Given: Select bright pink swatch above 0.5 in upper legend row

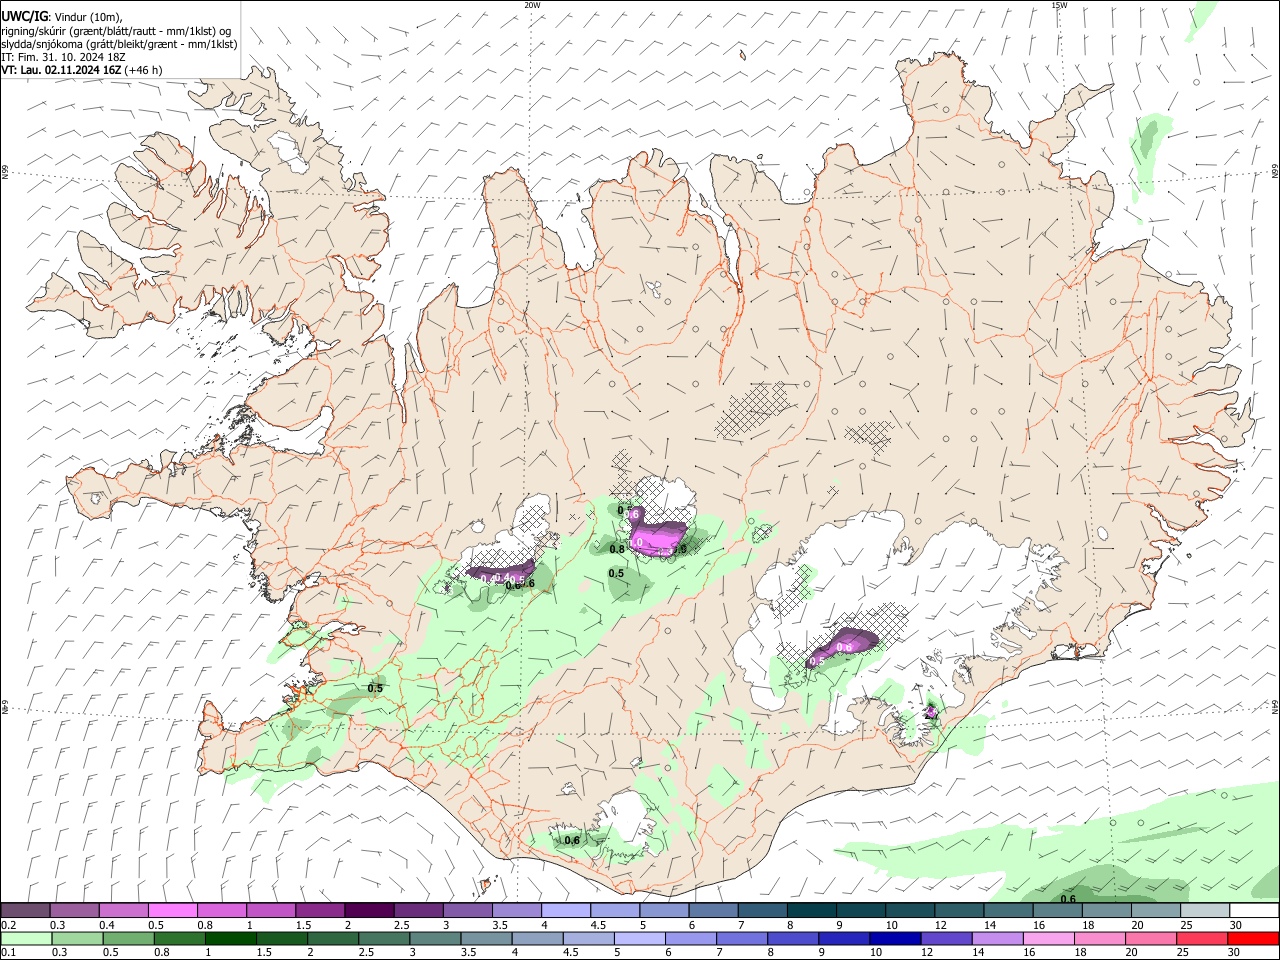Looking at the screenshot, I should click(x=172, y=911).
